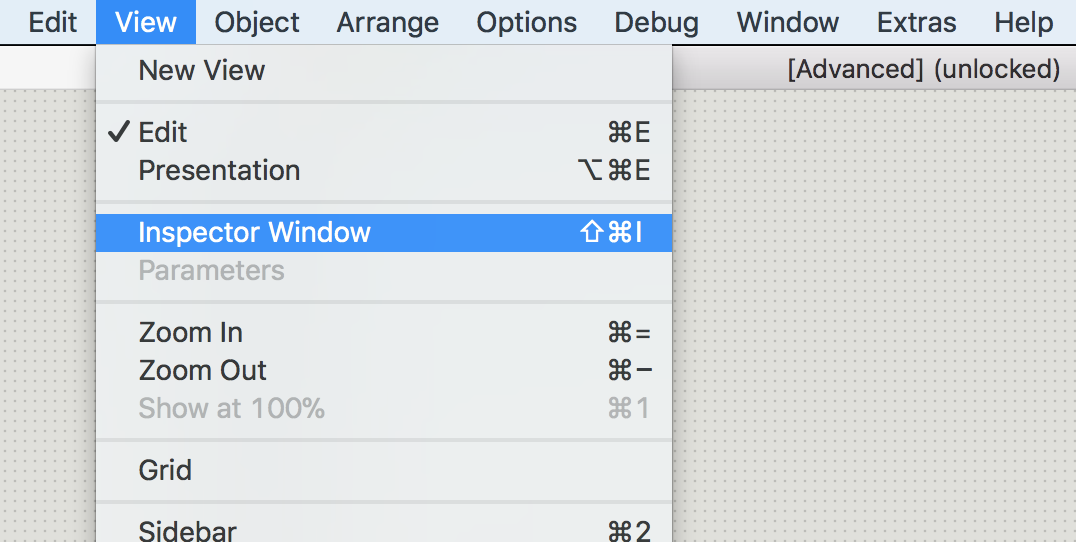Open the Debug menu
Viewport: 1076px width, 542px height.
point(656,22)
